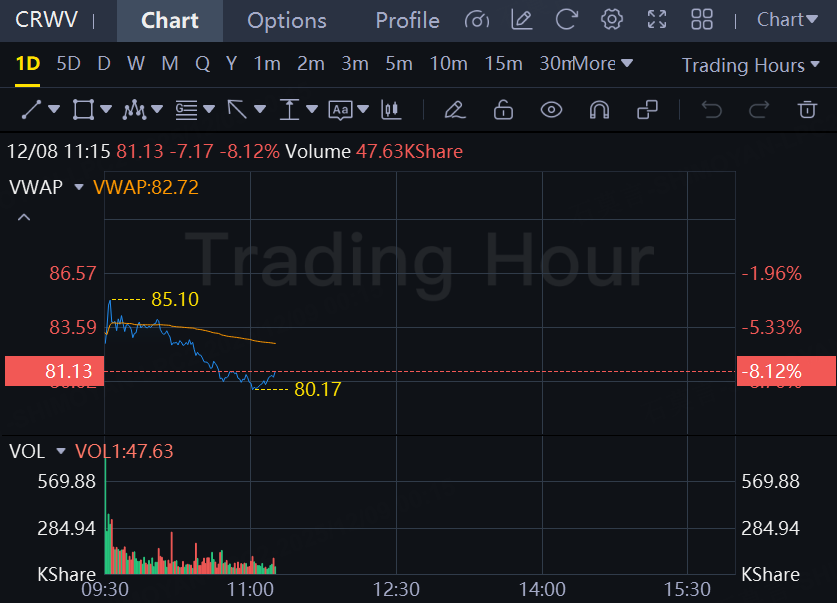Open the multi-chart grid layout
The height and width of the screenshot is (603, 837).
702,19
